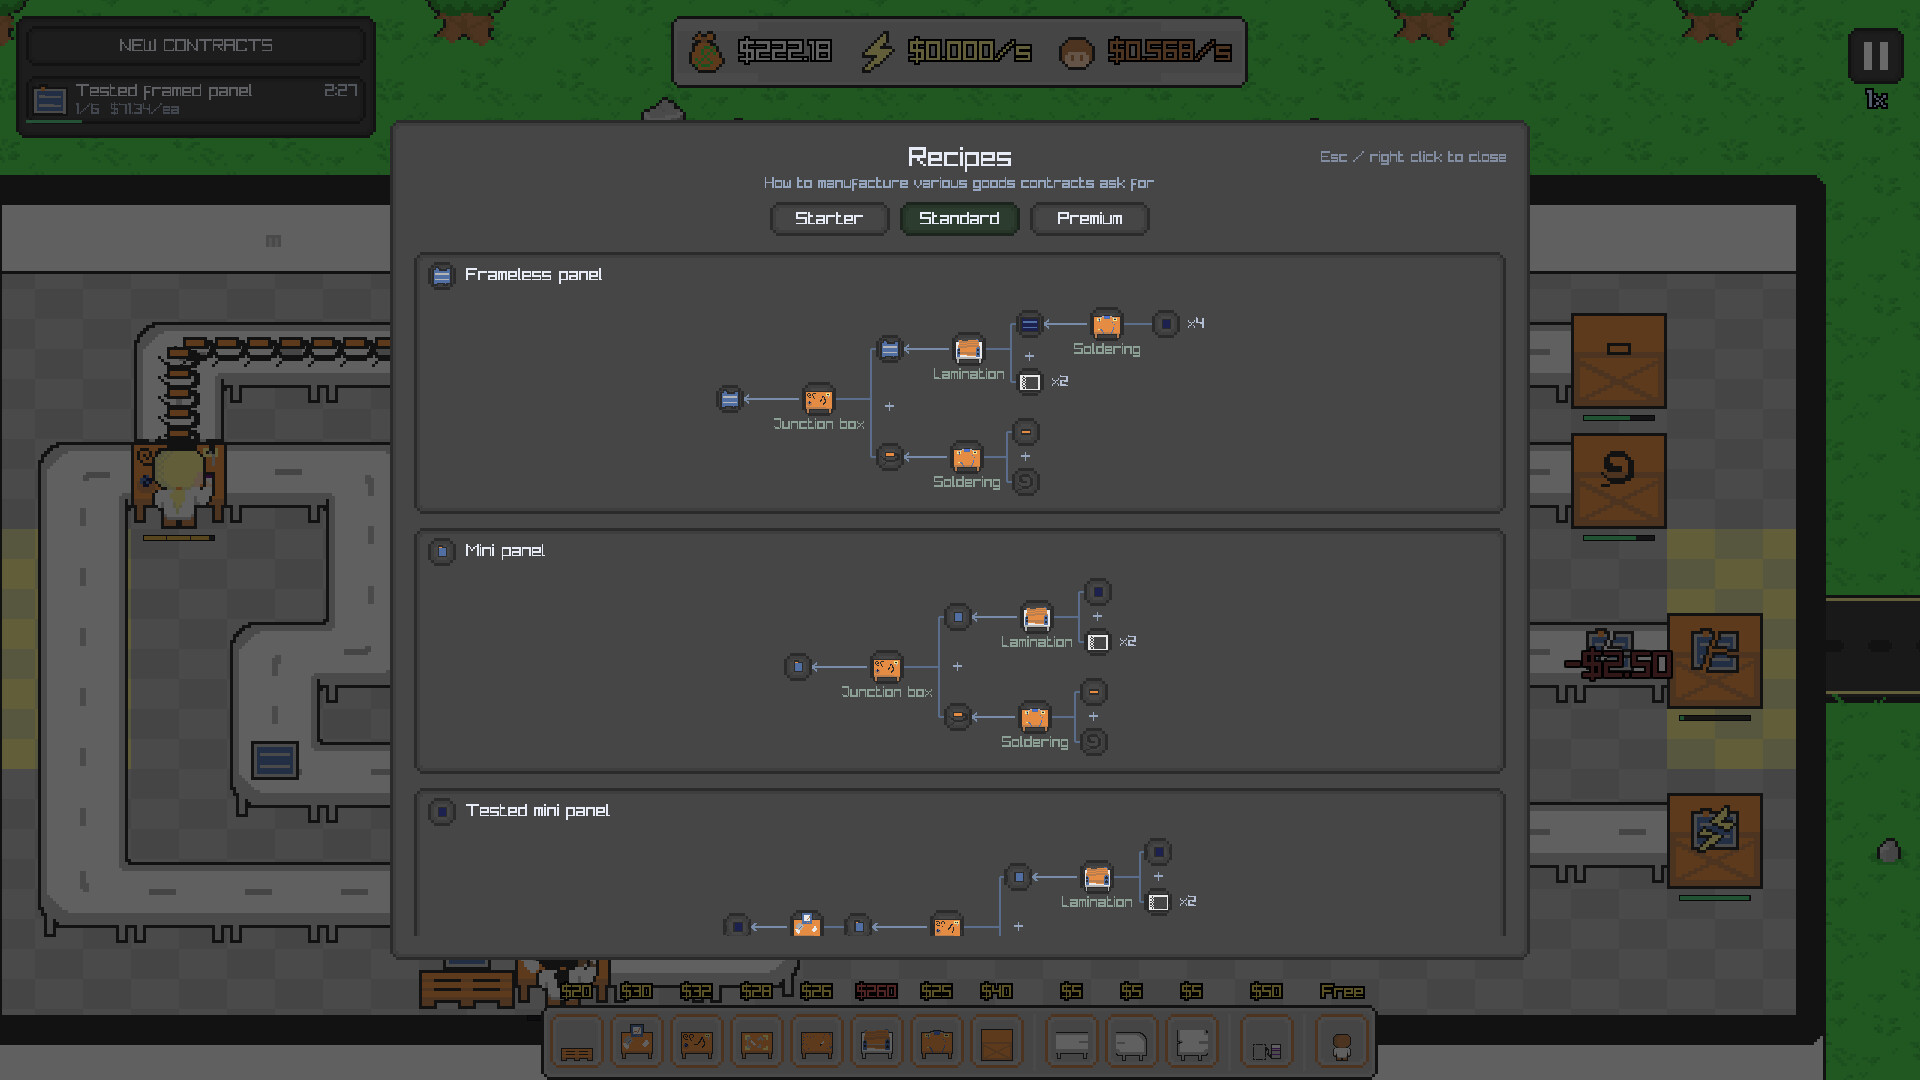Select the $32 soldering workstation item
1920x1080 pixels.
(697, 1043)
